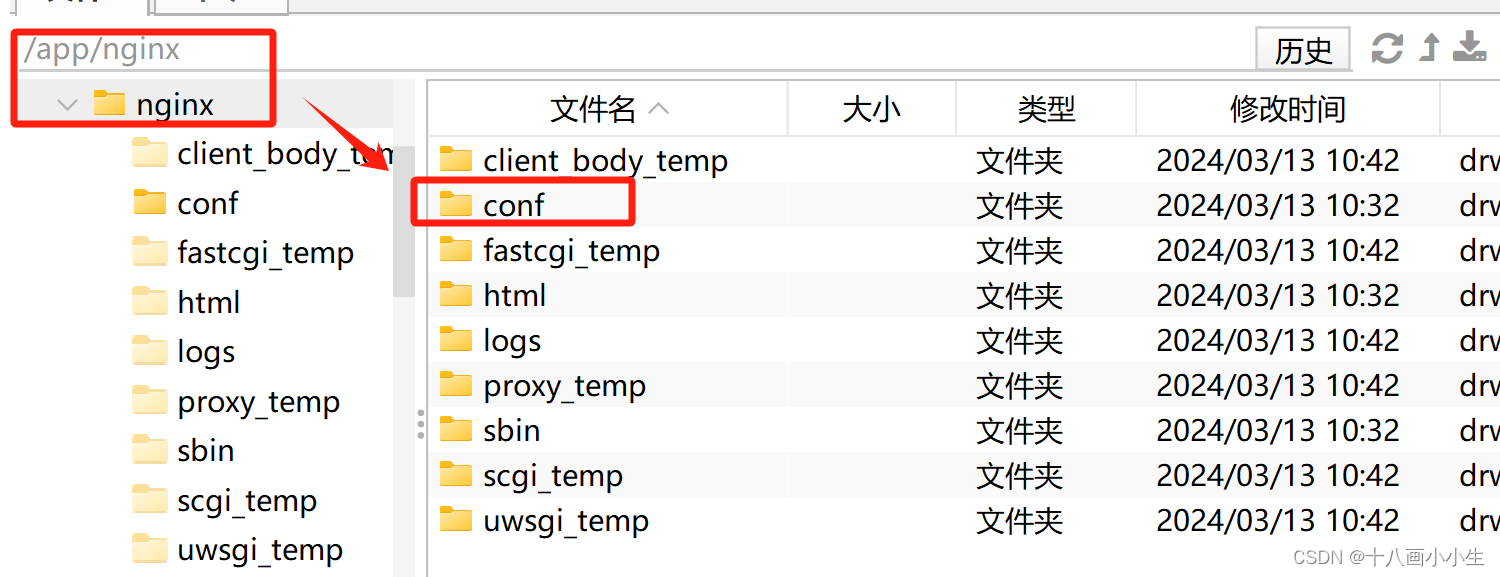The width and height of the screenshot is (1500, 577).
Task: Click the folder icon of html in file list
Action: (x=456, y=294)
